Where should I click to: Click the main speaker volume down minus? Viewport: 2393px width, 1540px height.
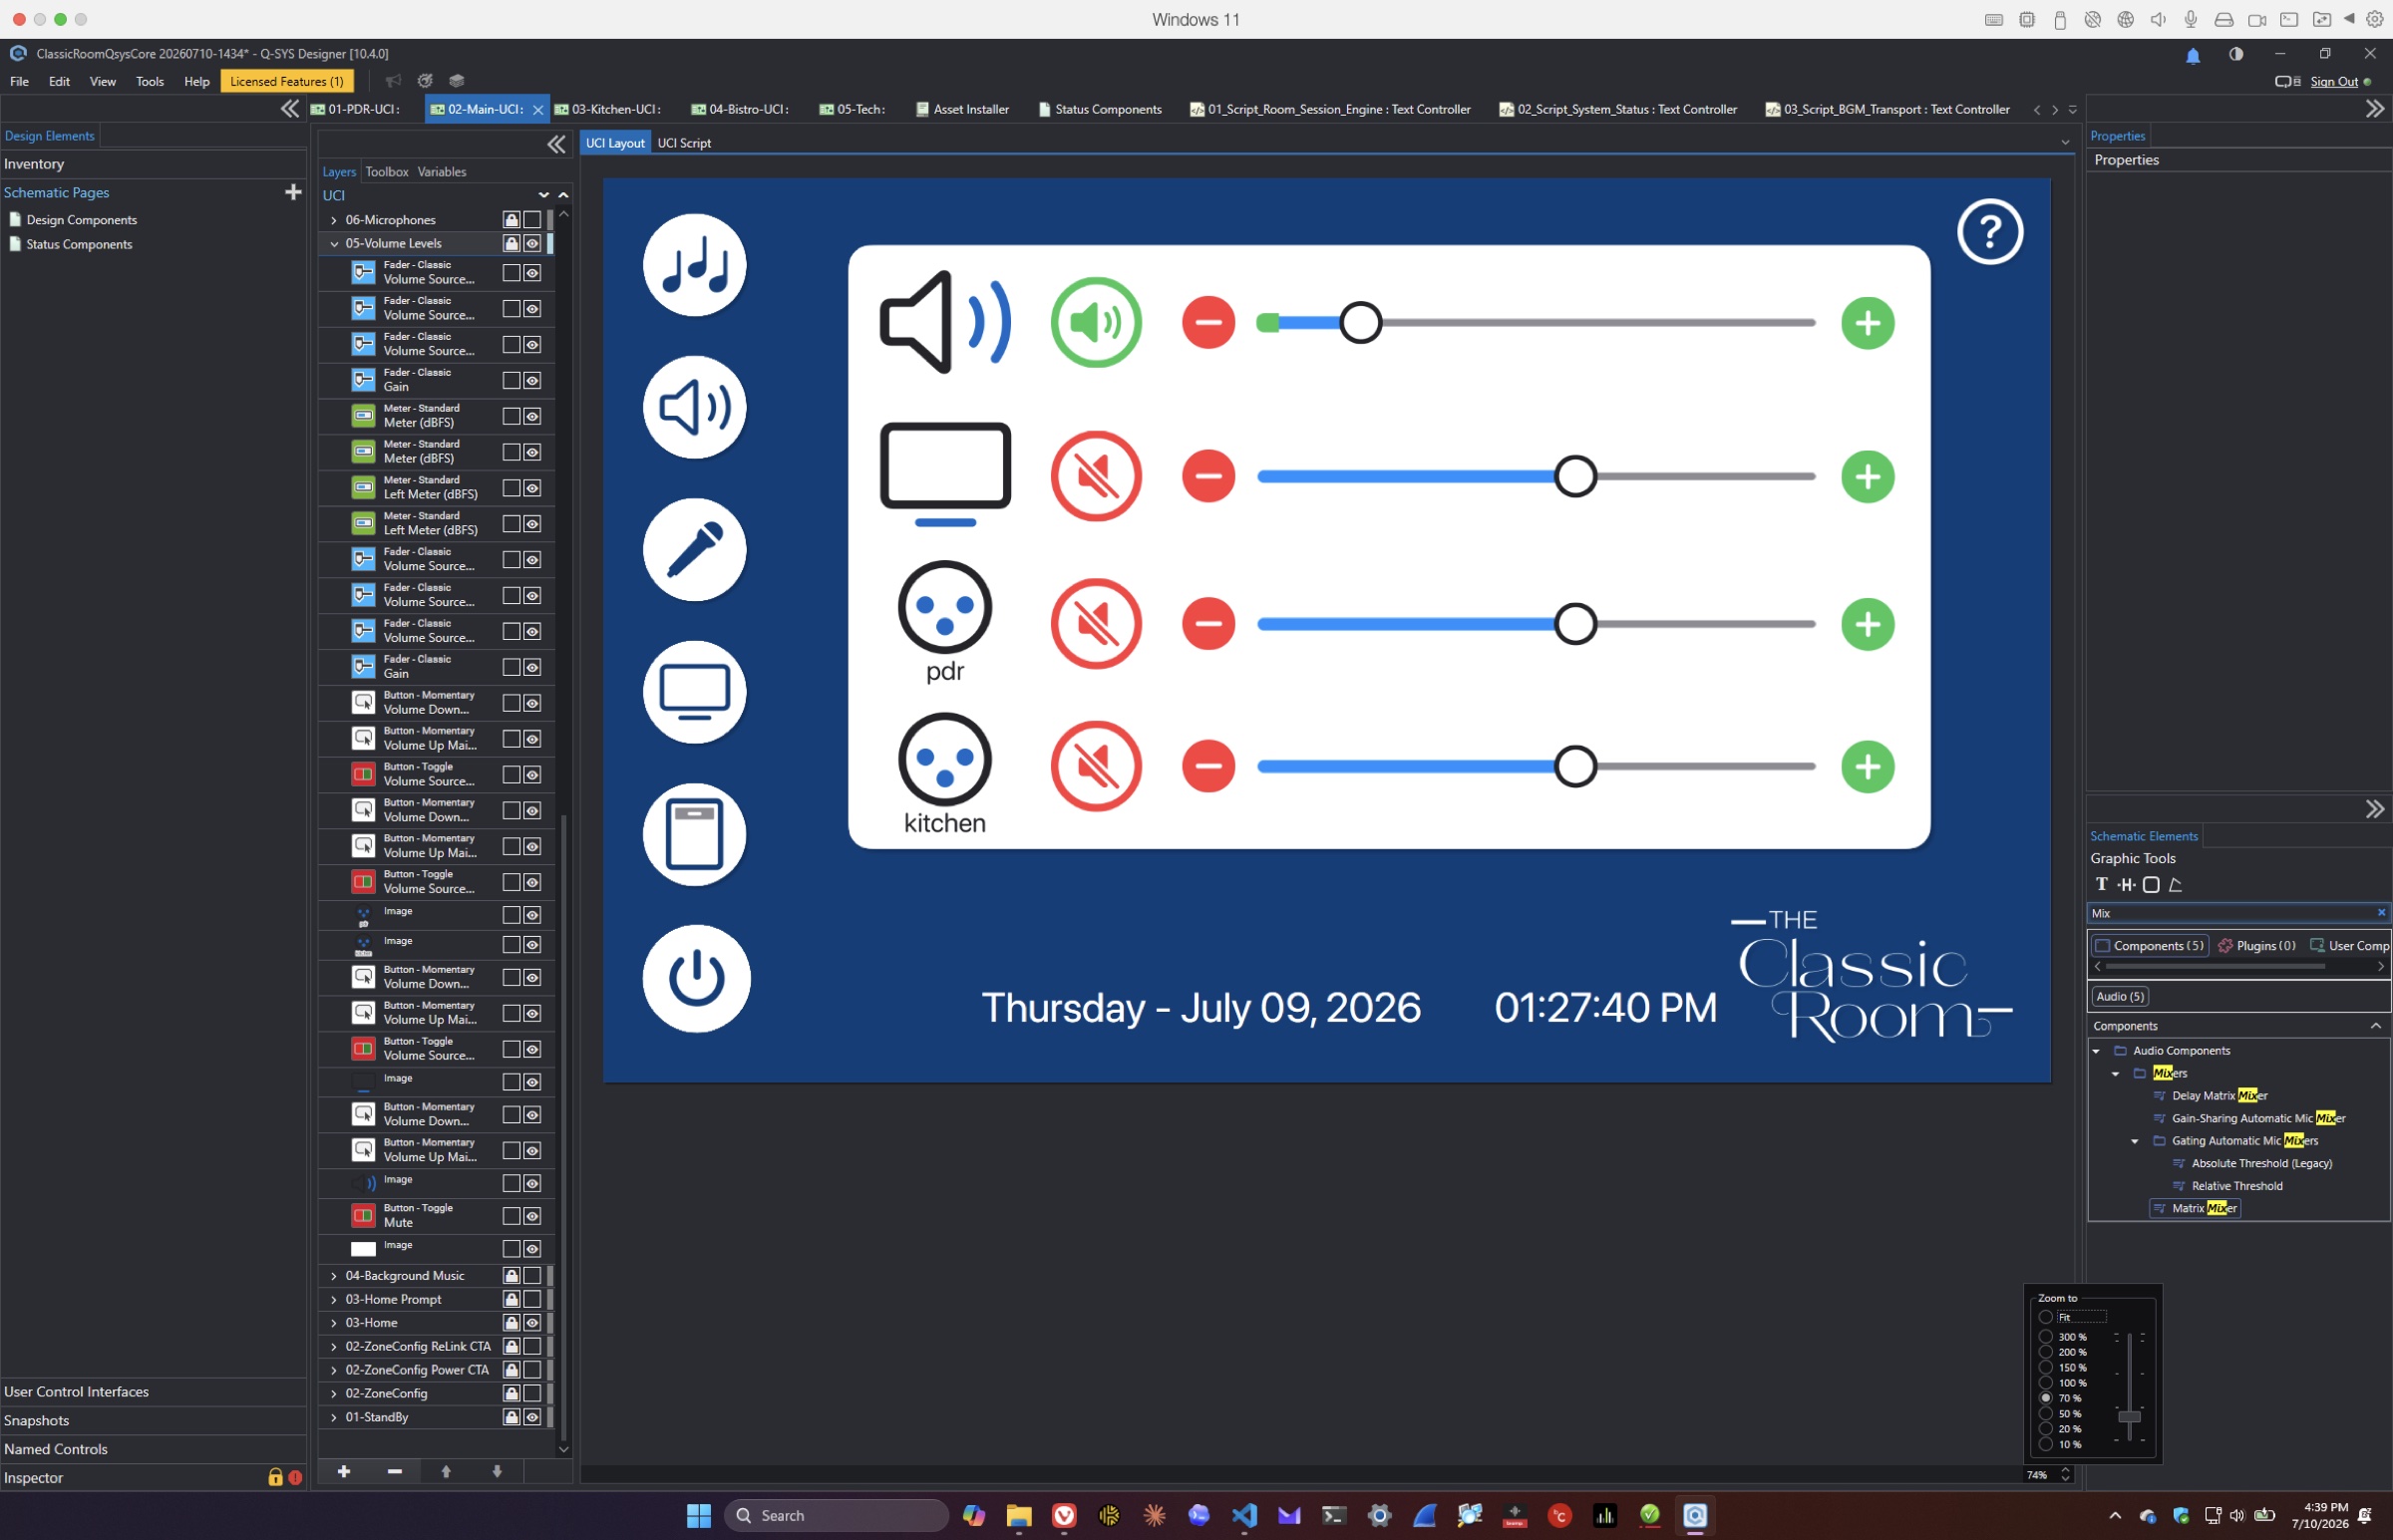1208,322
